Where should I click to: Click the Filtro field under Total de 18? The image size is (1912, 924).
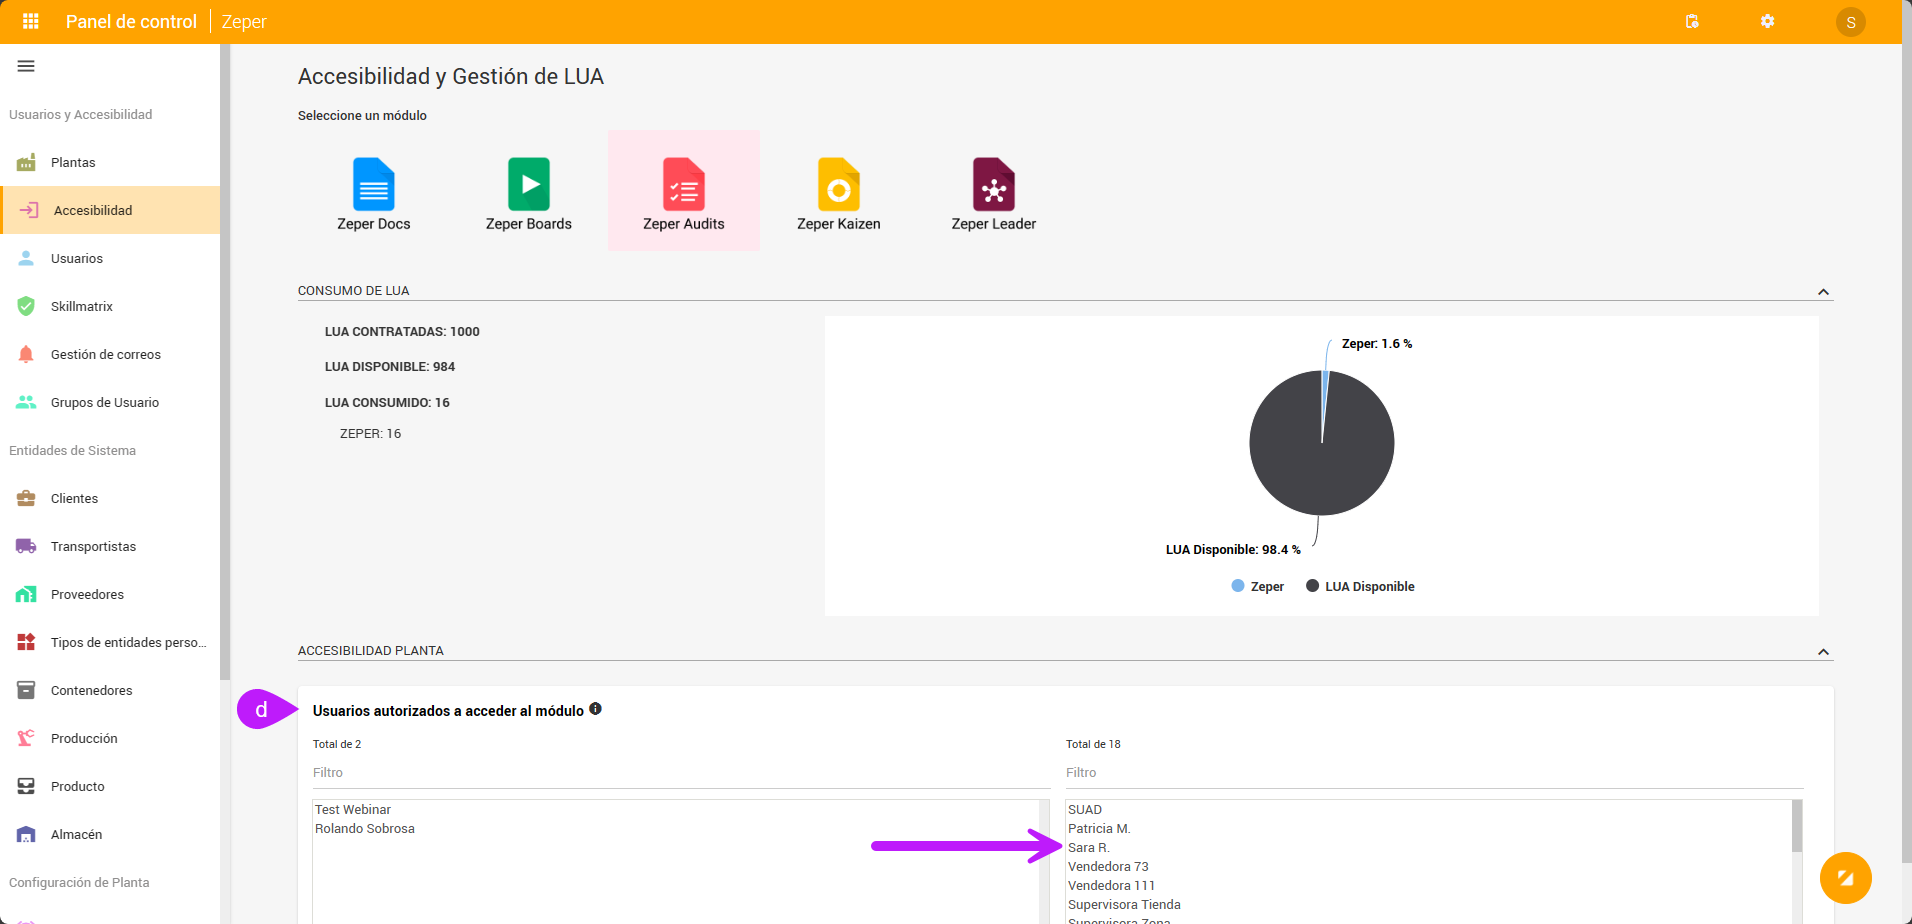pyautogui.click(x=1434, y=773)
